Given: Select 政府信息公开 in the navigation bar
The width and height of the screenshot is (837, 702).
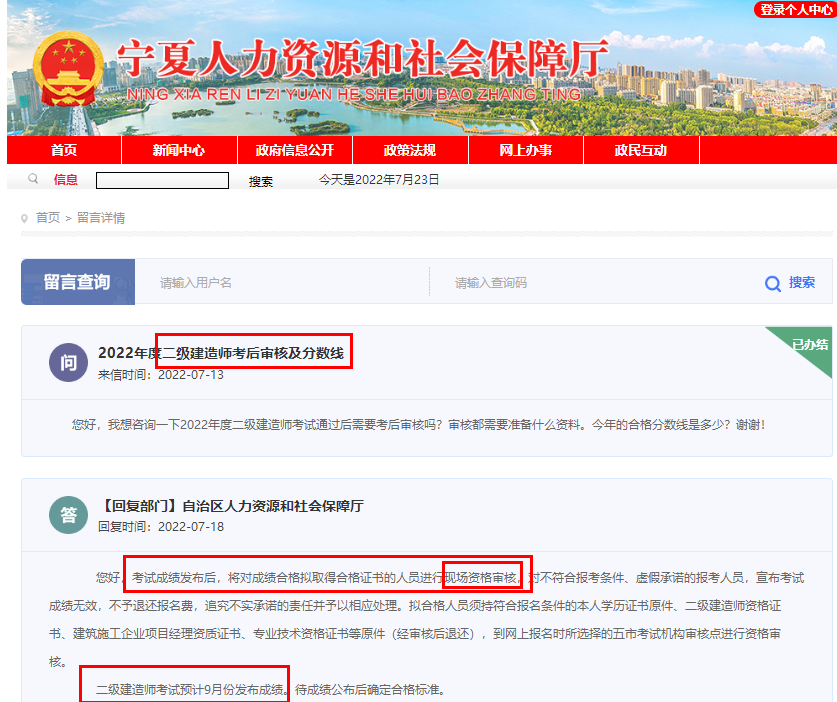Looking at the screenshot, I should coord(294,150).
